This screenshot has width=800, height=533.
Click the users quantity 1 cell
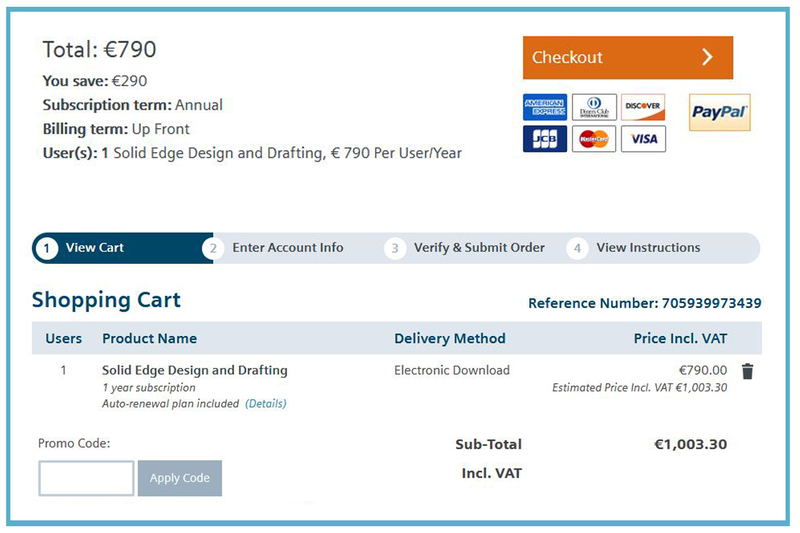(63, 370)
